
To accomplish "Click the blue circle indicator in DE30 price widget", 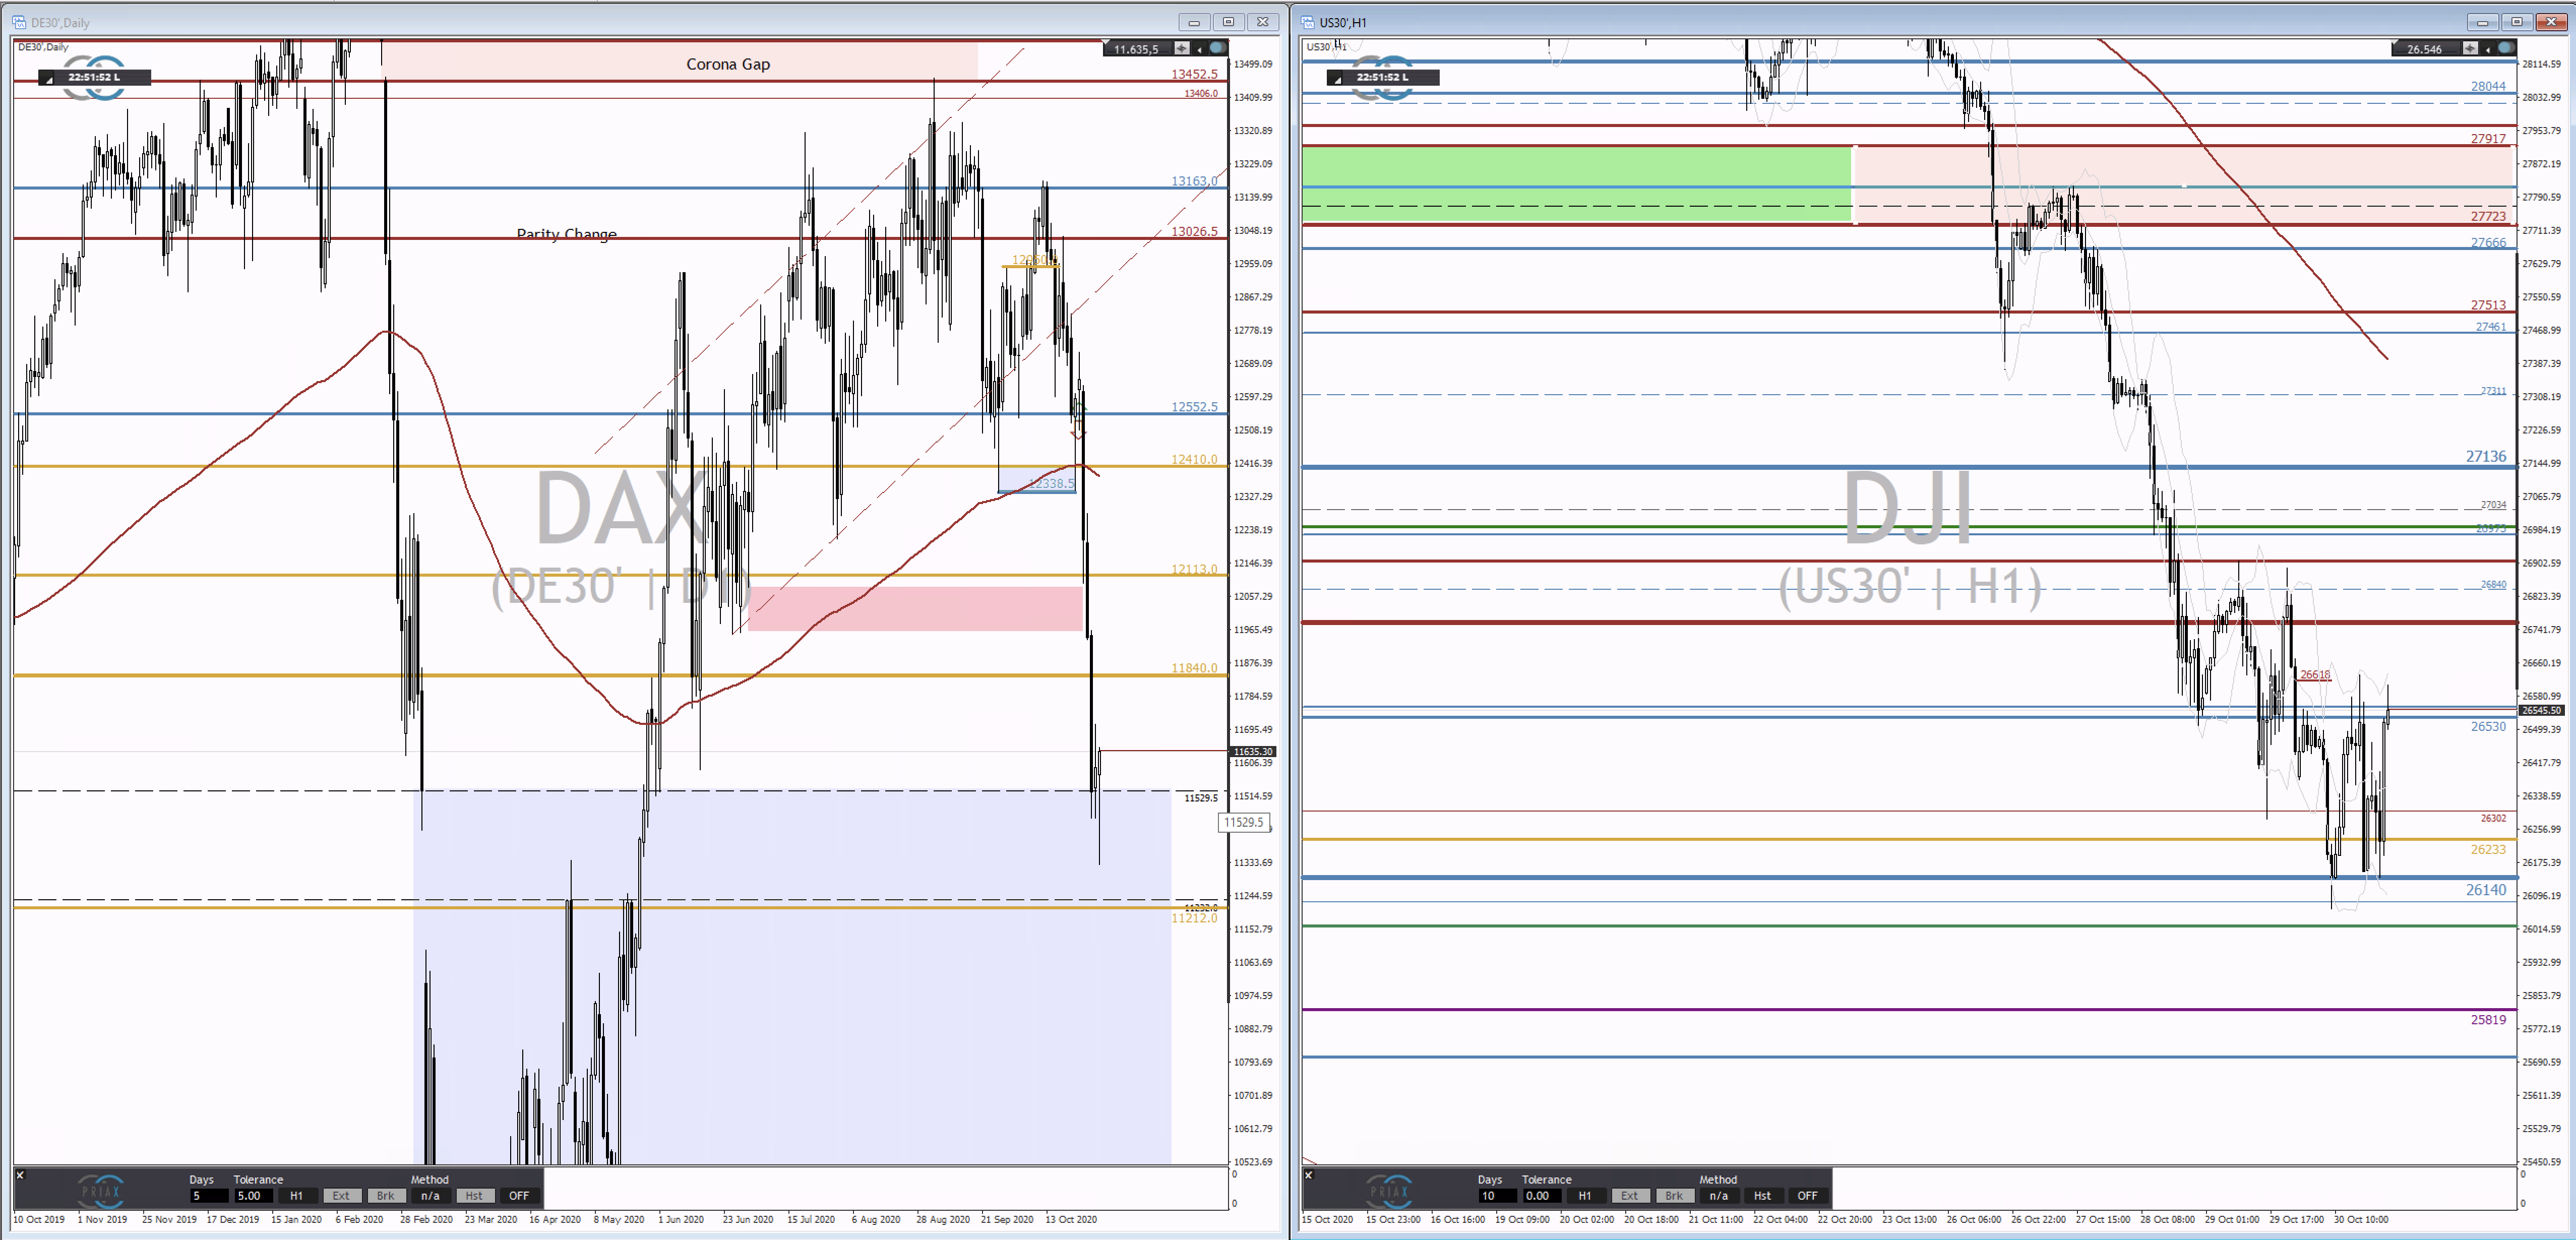I will [1217, 48].
